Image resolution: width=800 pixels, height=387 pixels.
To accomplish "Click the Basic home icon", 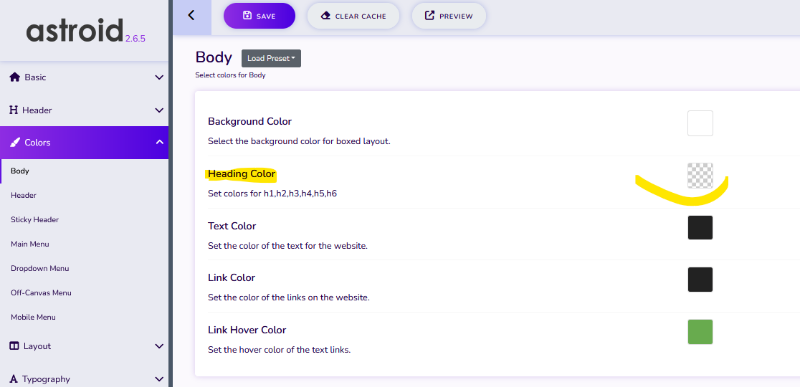I will click(x=15, y=77).
